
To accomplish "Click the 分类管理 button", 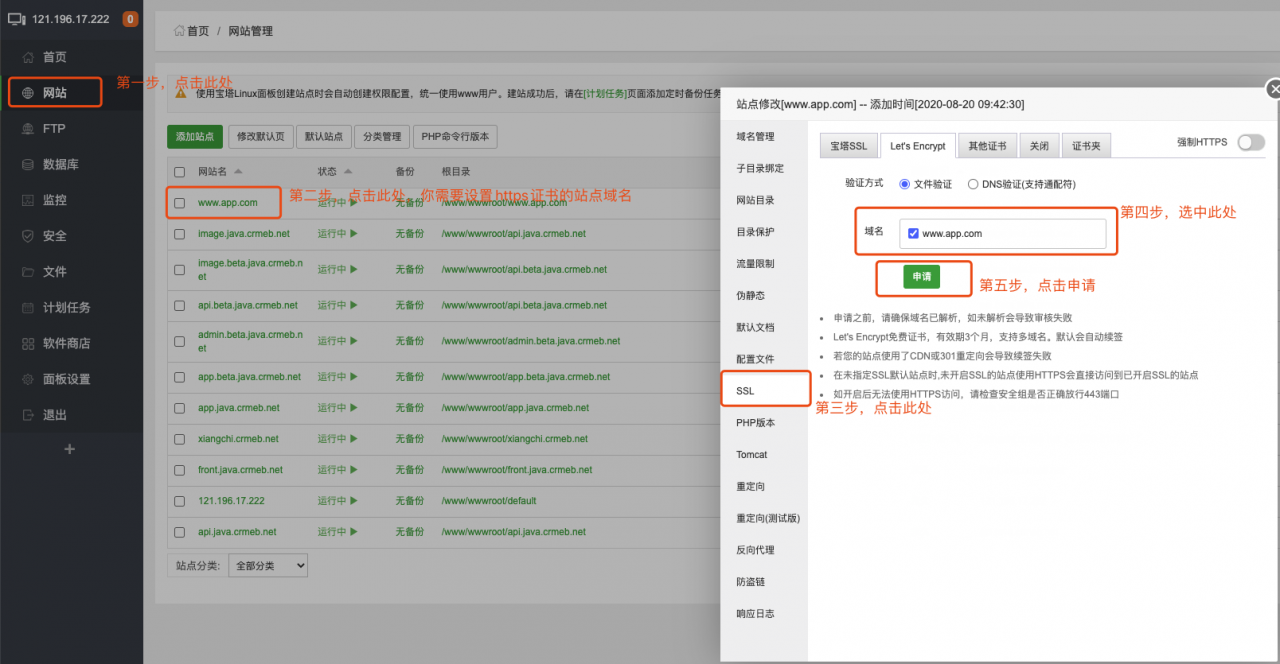I will pos(382,137).
